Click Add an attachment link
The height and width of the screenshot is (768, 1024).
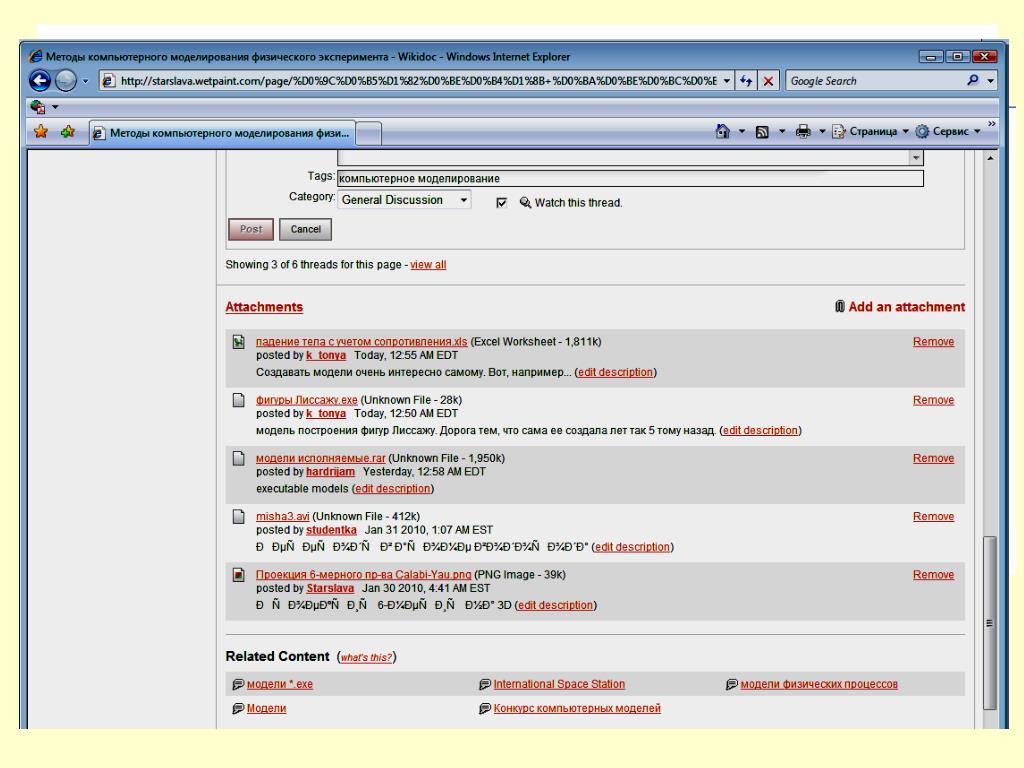click(906, 307)
